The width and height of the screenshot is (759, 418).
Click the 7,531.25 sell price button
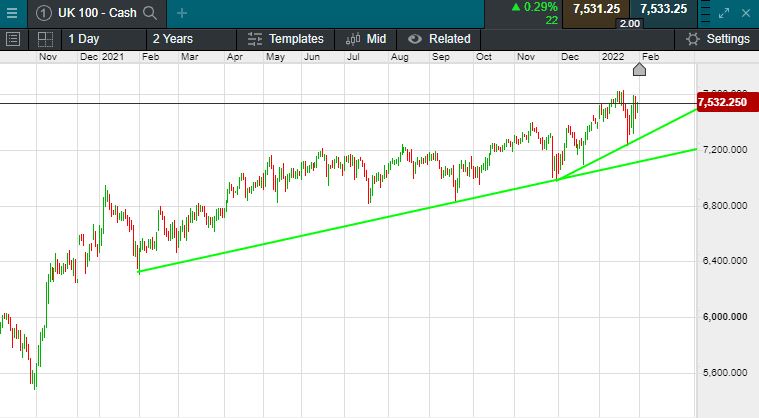point(597,9)
